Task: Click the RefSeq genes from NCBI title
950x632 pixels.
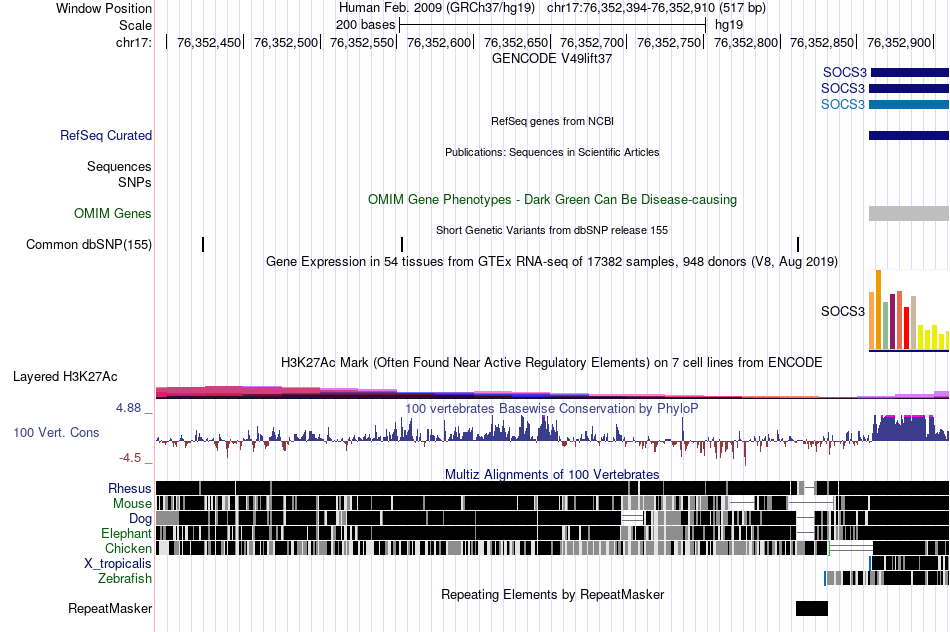Action: tap(553, 121)
